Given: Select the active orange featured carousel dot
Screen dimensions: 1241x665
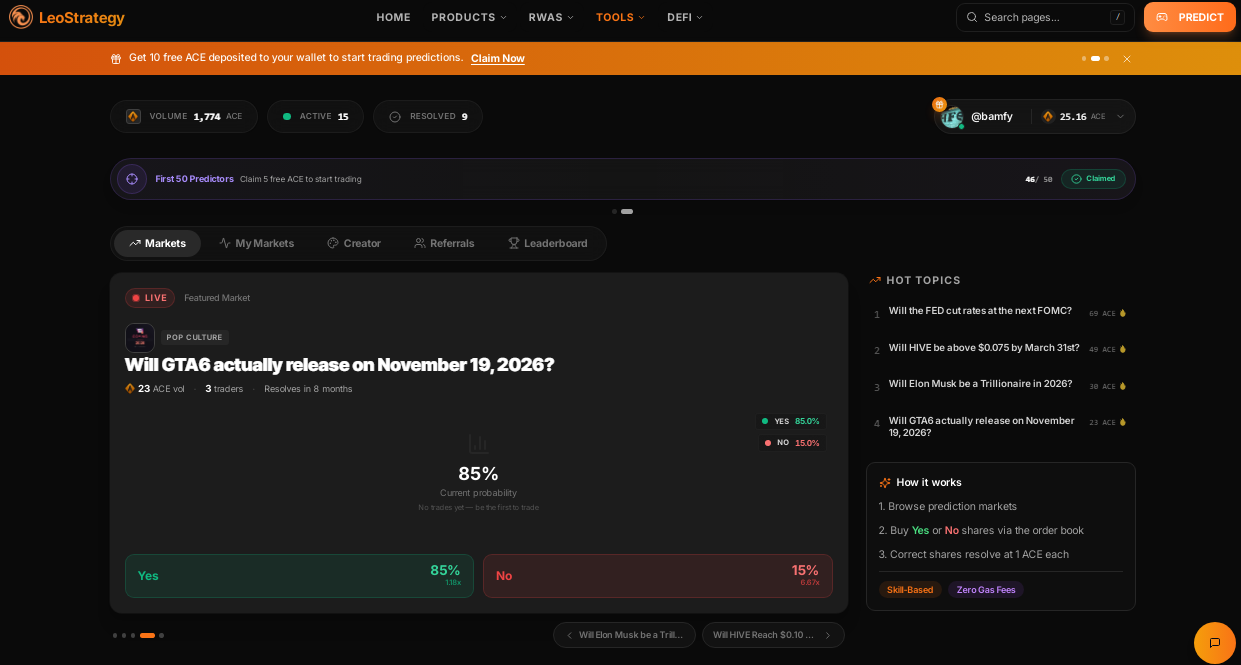Looking at the screenshot, I should pyautogui.click(x=147, y=636).
